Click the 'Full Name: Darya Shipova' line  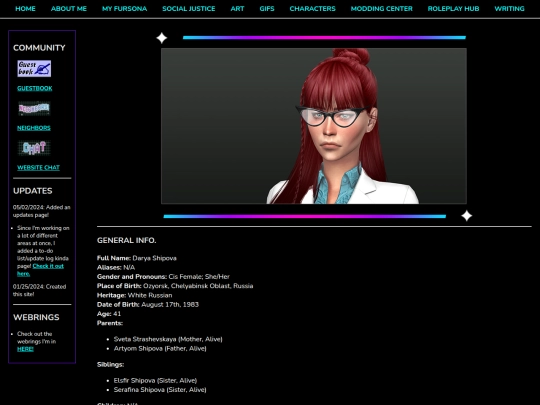click(x=137, y=258)
